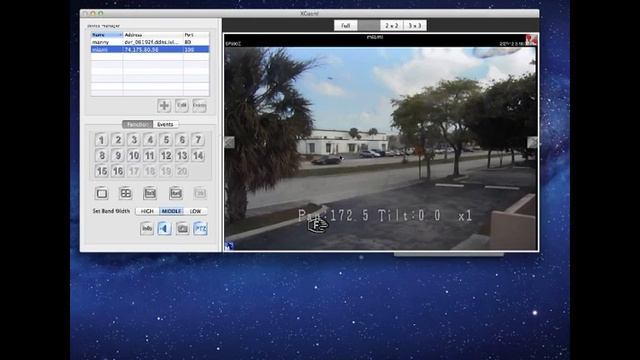This screenshot has width=640, height=360.
Task: Set band width to HIGH
Action: 147,211
